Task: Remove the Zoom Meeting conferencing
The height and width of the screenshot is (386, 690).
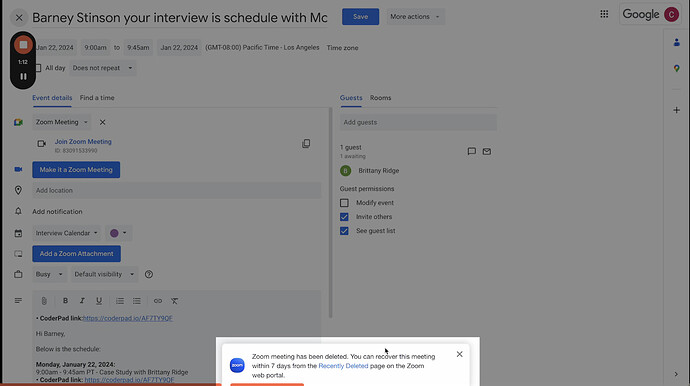Action: tap(102, 122)
